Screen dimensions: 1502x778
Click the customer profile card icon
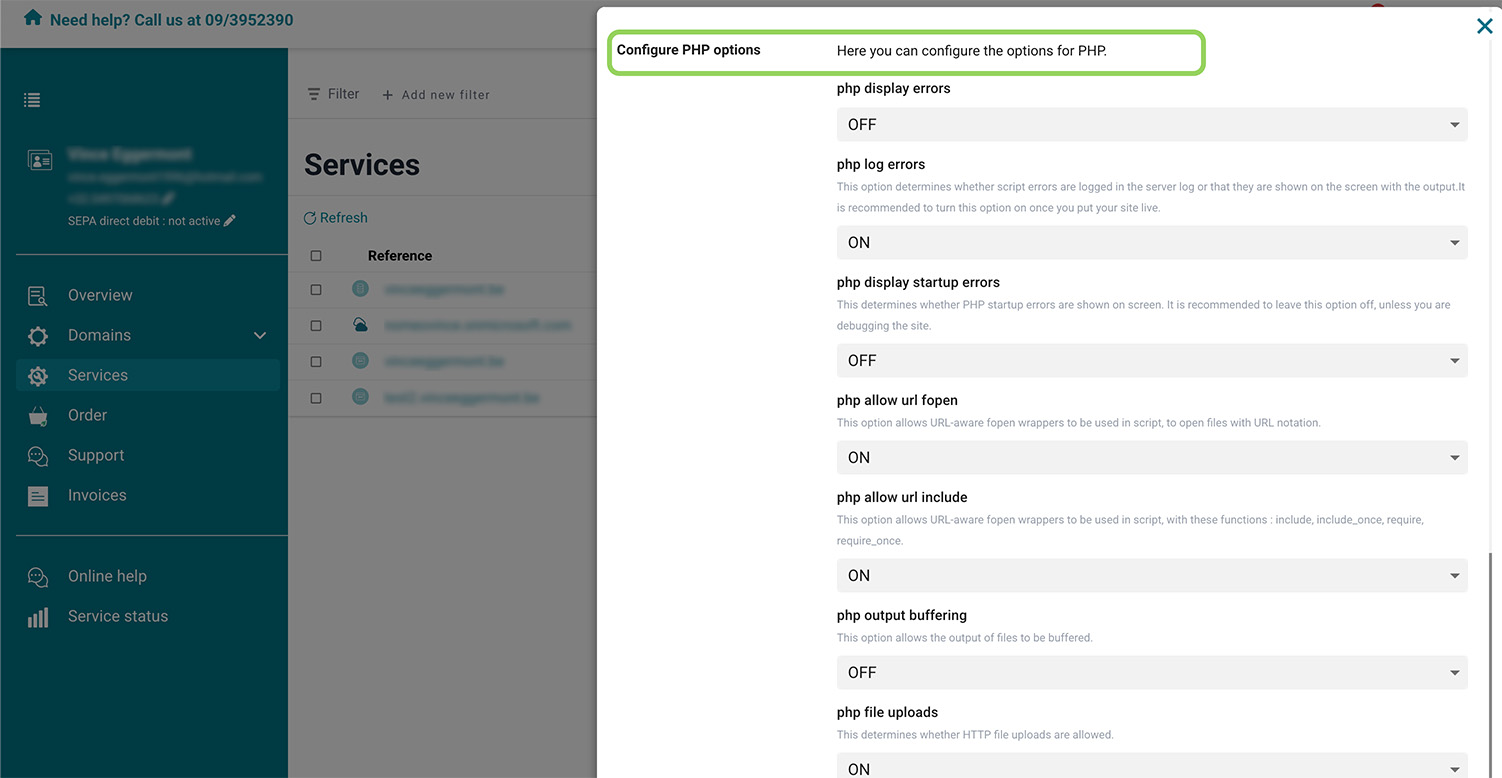[x=40, y=160]
